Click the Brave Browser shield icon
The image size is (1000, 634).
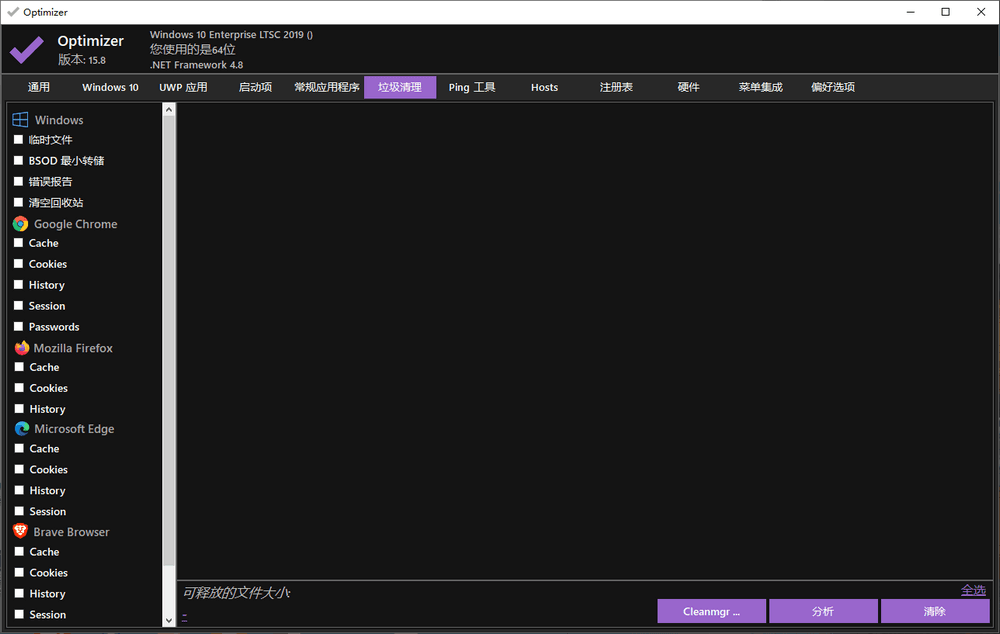(19, 531)
